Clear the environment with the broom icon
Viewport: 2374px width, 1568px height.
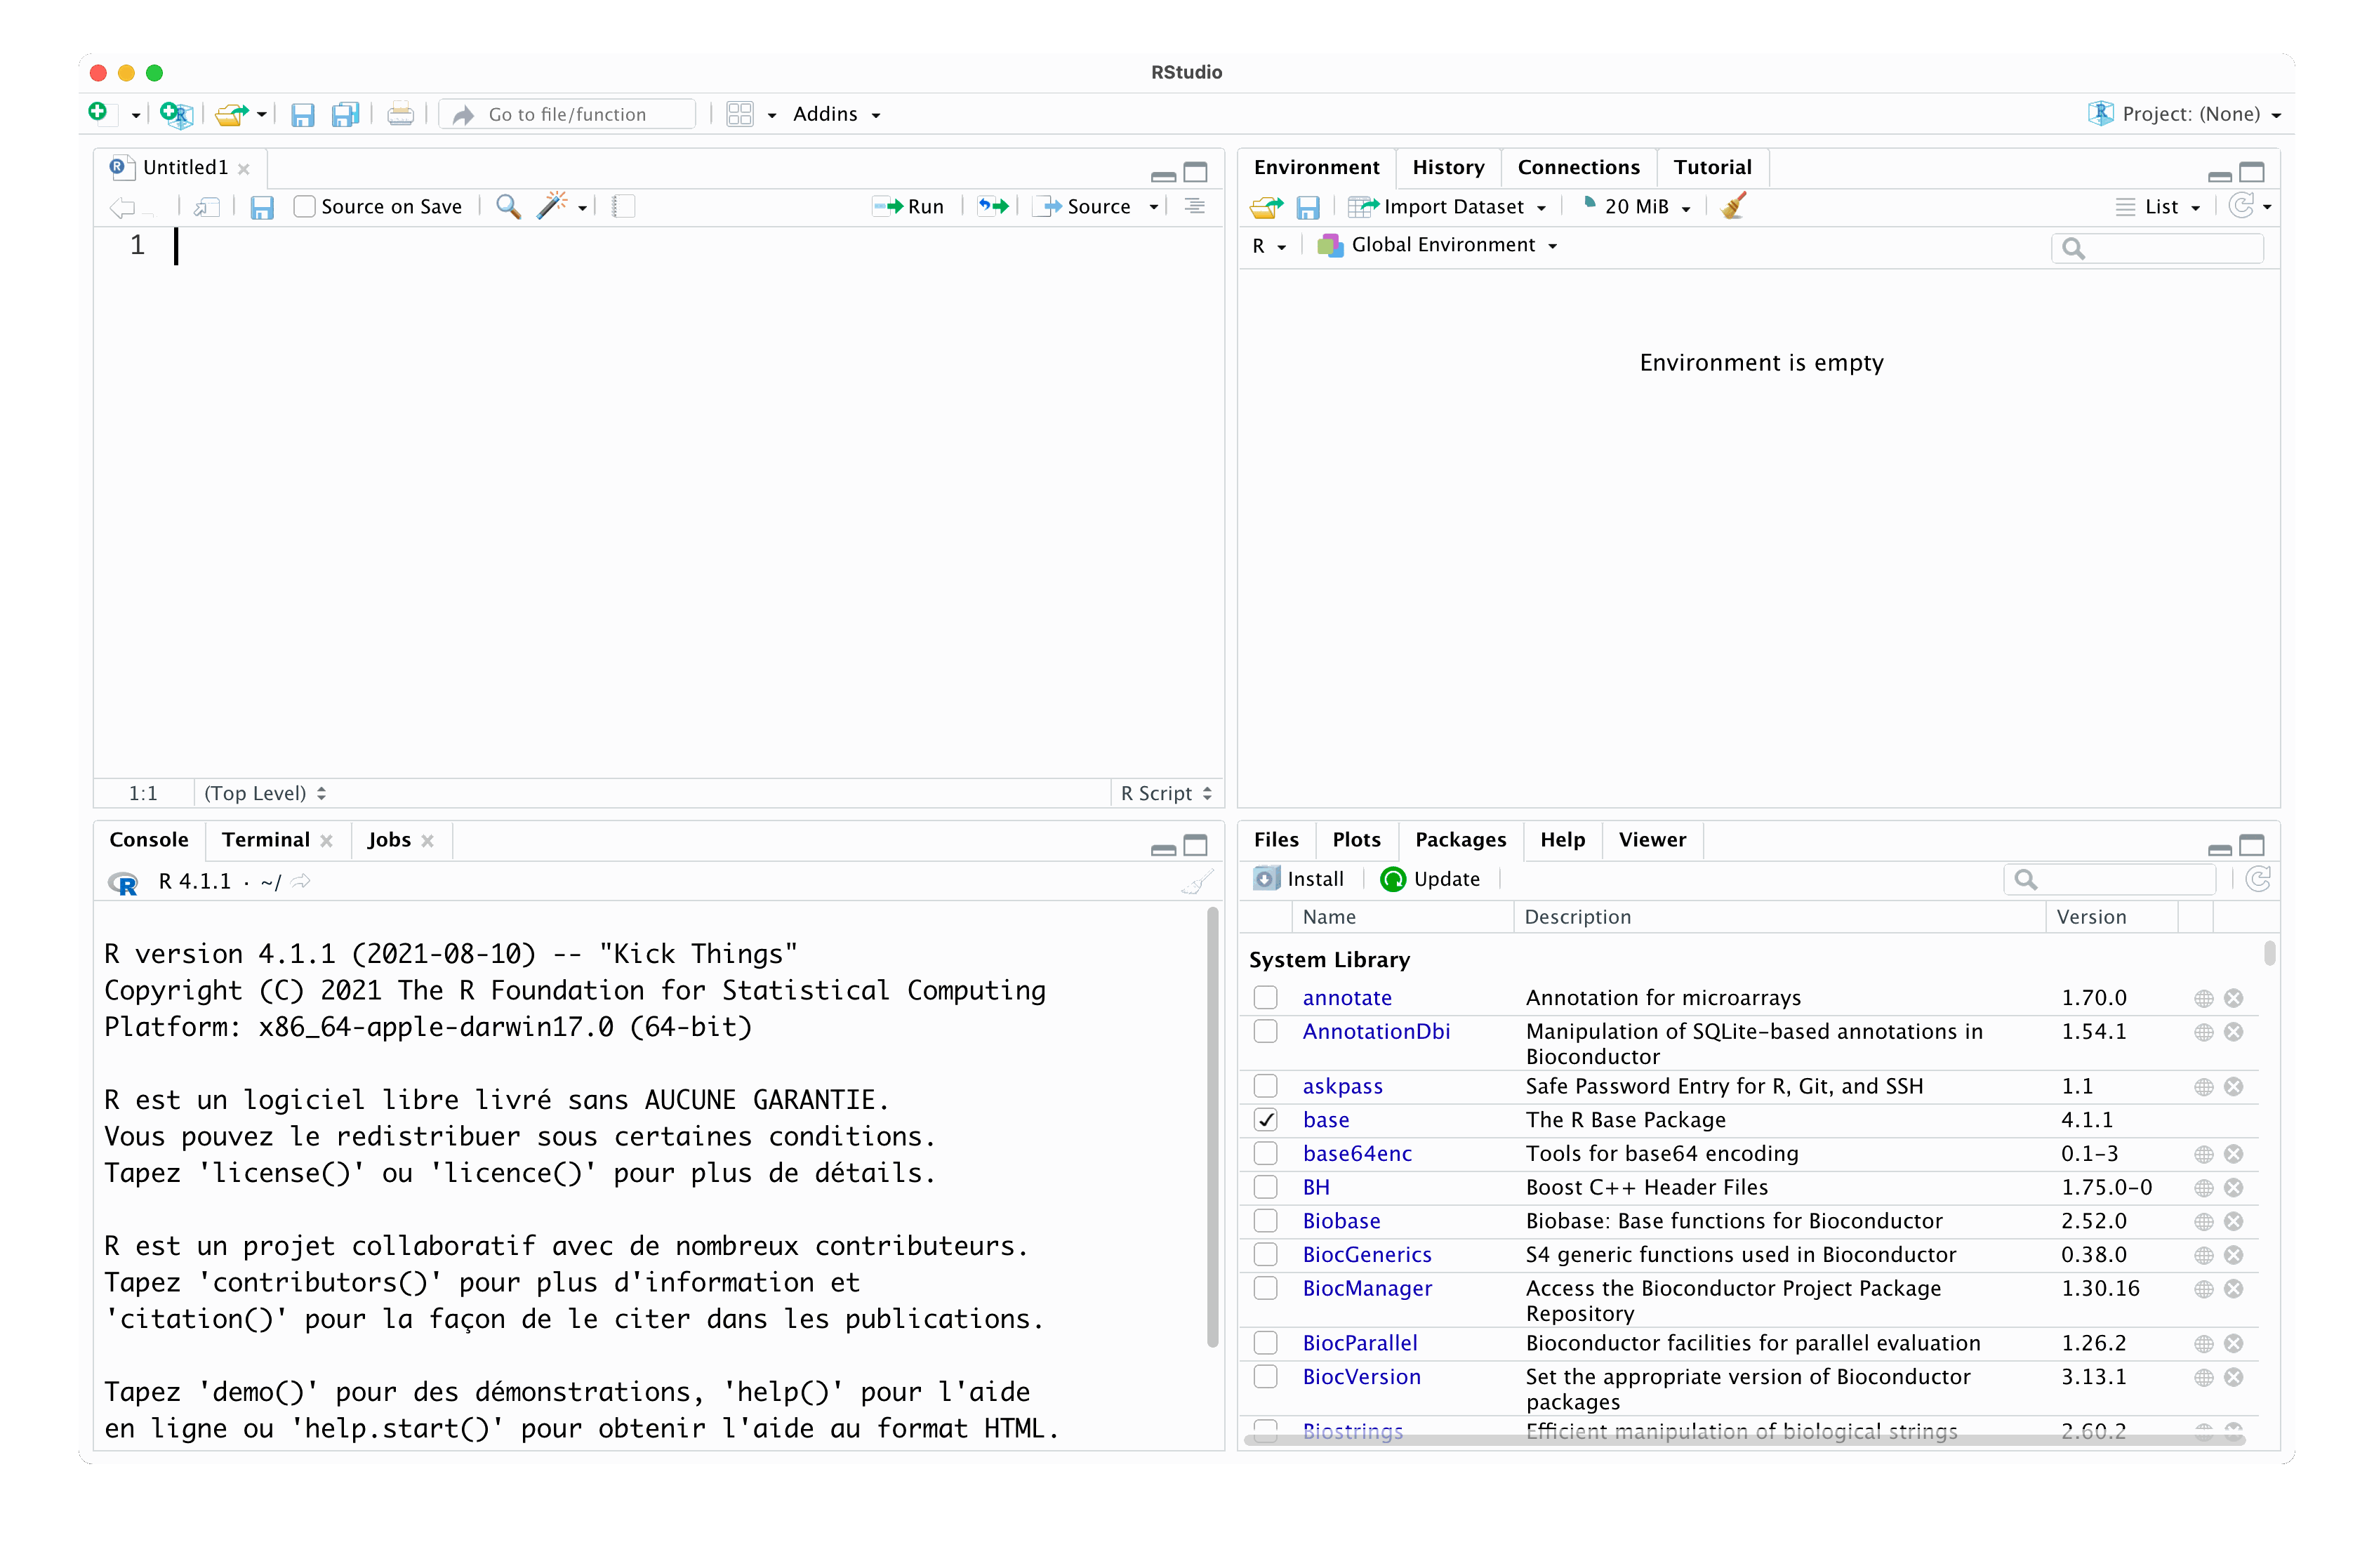pos(1734,207)
